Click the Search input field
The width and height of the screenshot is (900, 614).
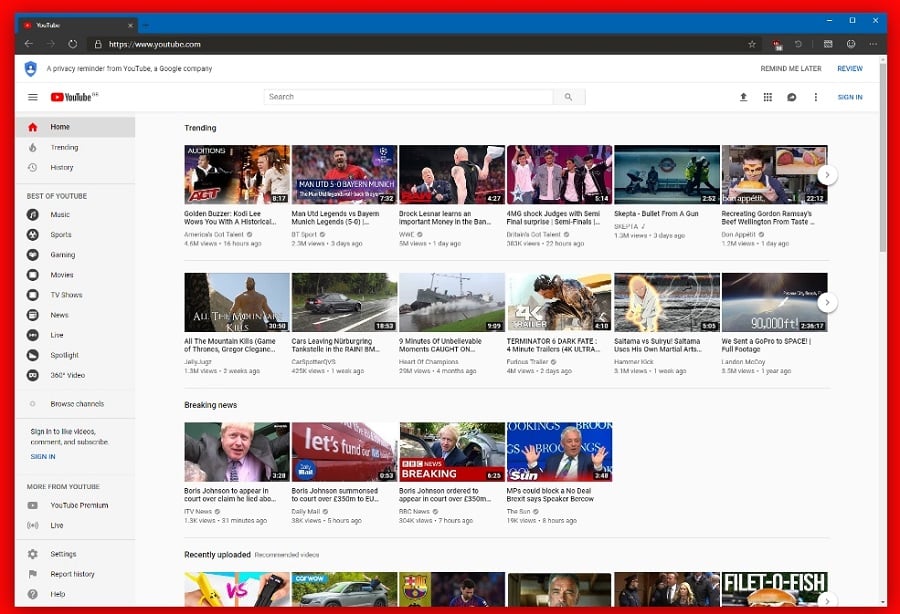tap(409, 97)
